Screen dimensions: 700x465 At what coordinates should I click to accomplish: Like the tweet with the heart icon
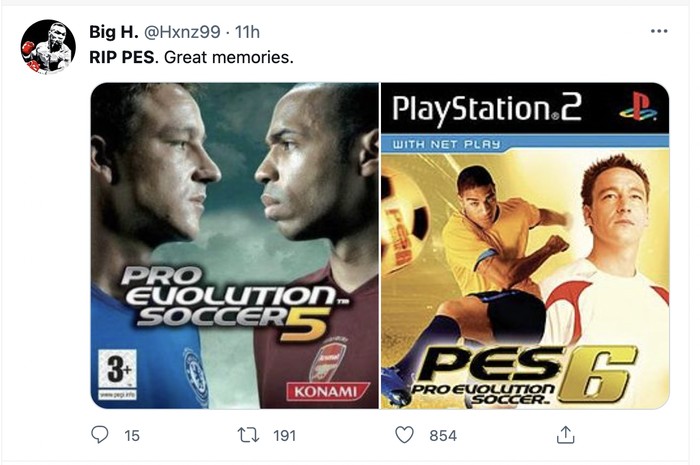(405, 435)
